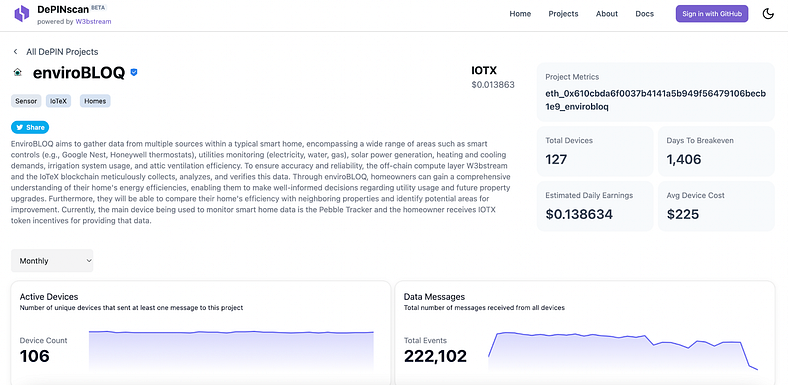Image resolution: width=788 pixels, height=385 pixels.
Task: Go back to All DePIN Projects
Action: (62, 52)
